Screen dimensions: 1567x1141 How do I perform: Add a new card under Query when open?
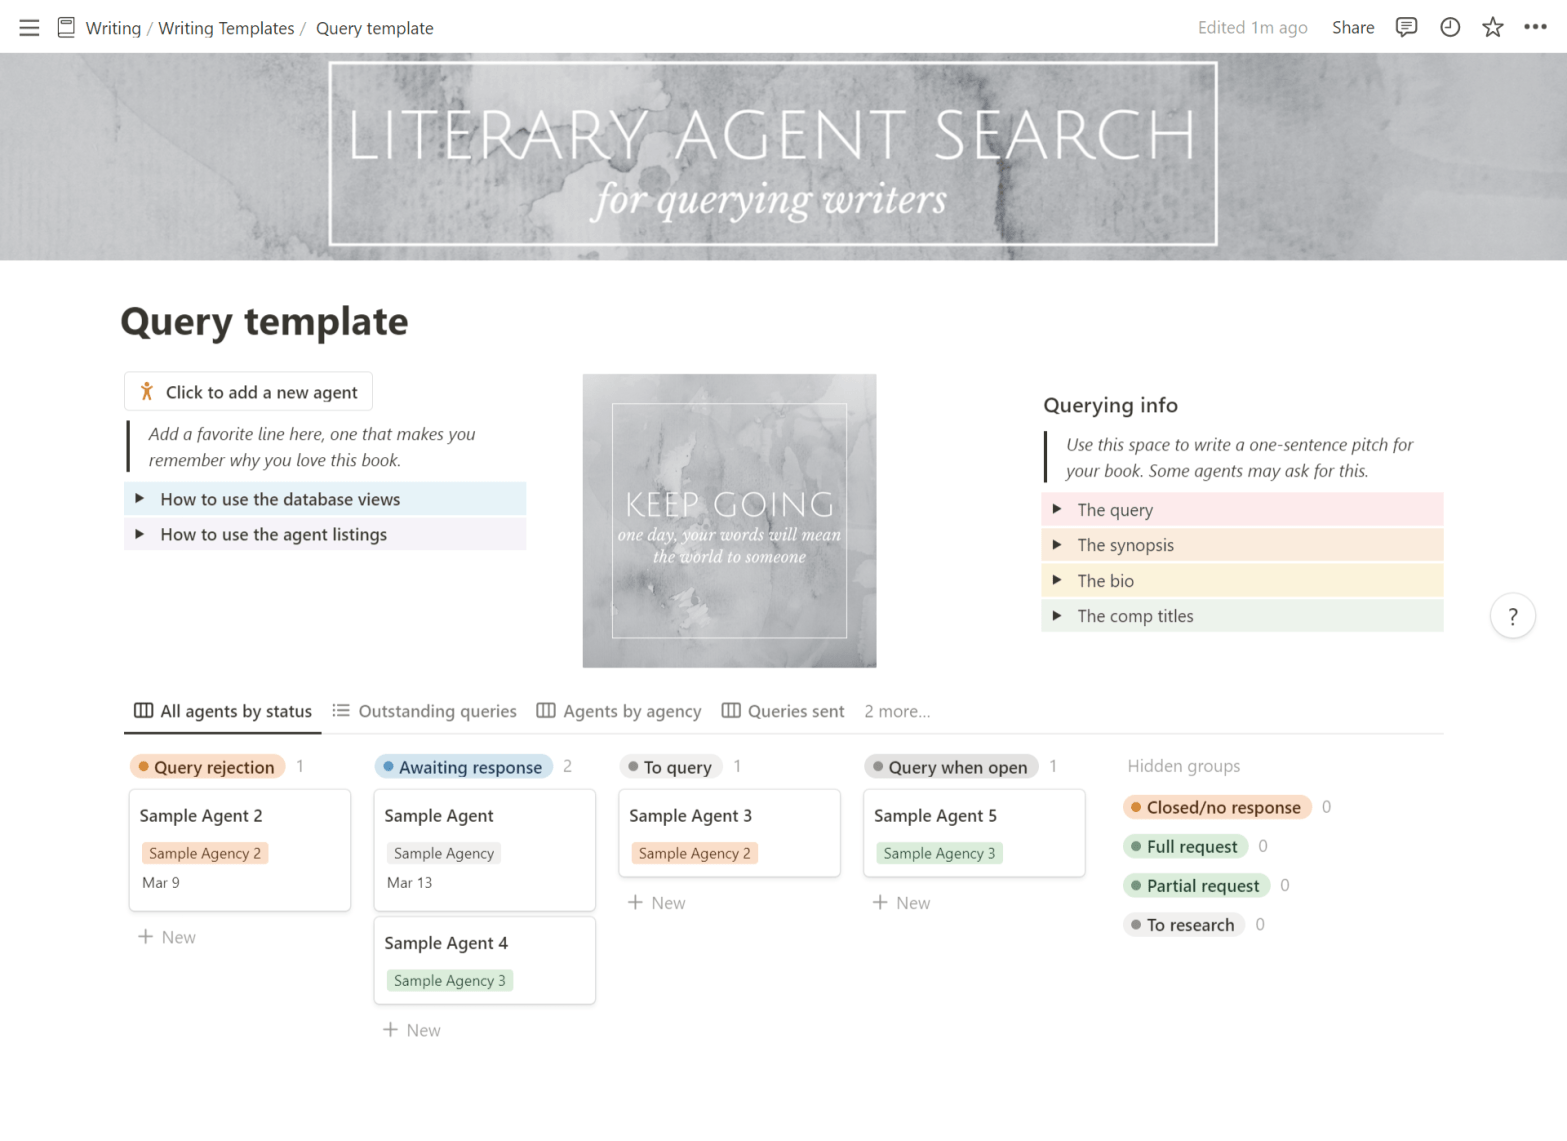pos(901,902)
